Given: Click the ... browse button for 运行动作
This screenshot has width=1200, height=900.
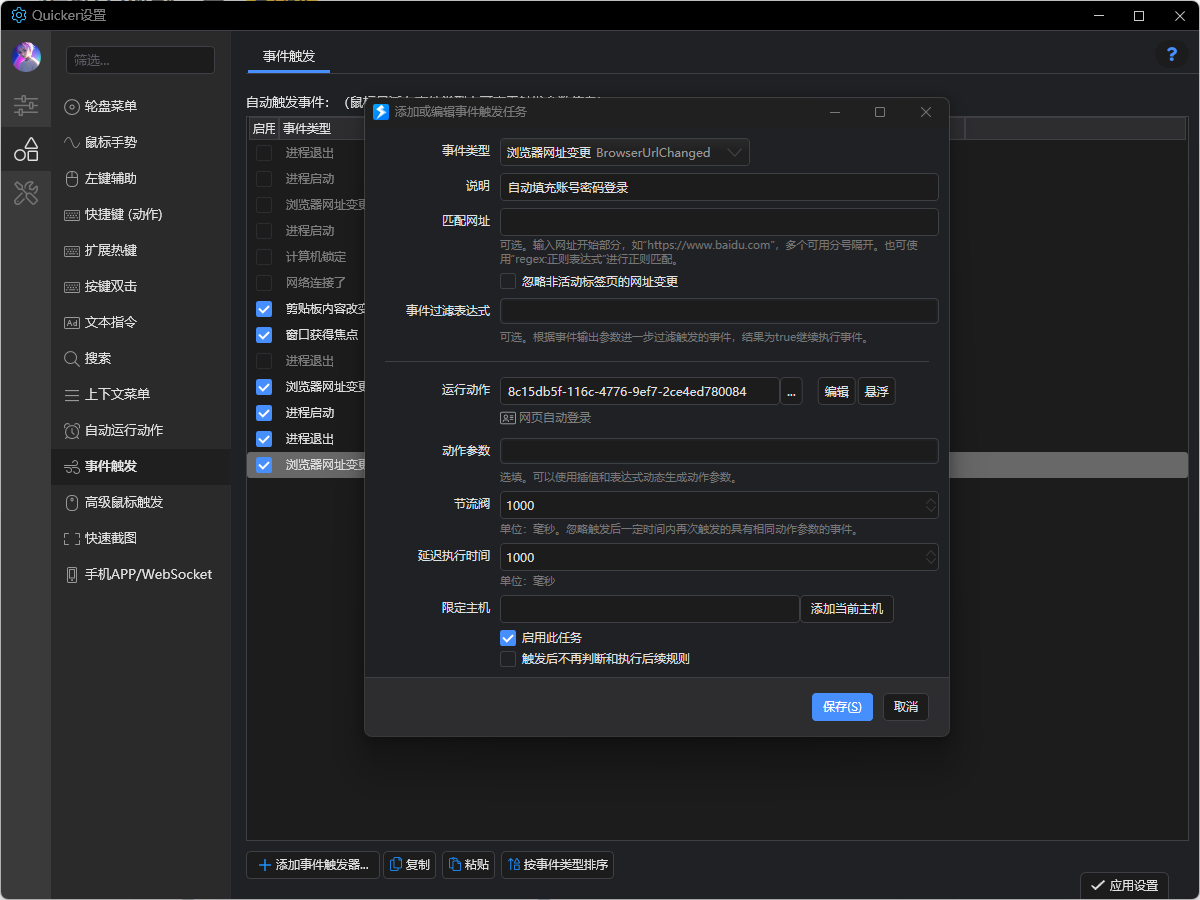Looking at the screenshot, I should (x=791, y=391).
